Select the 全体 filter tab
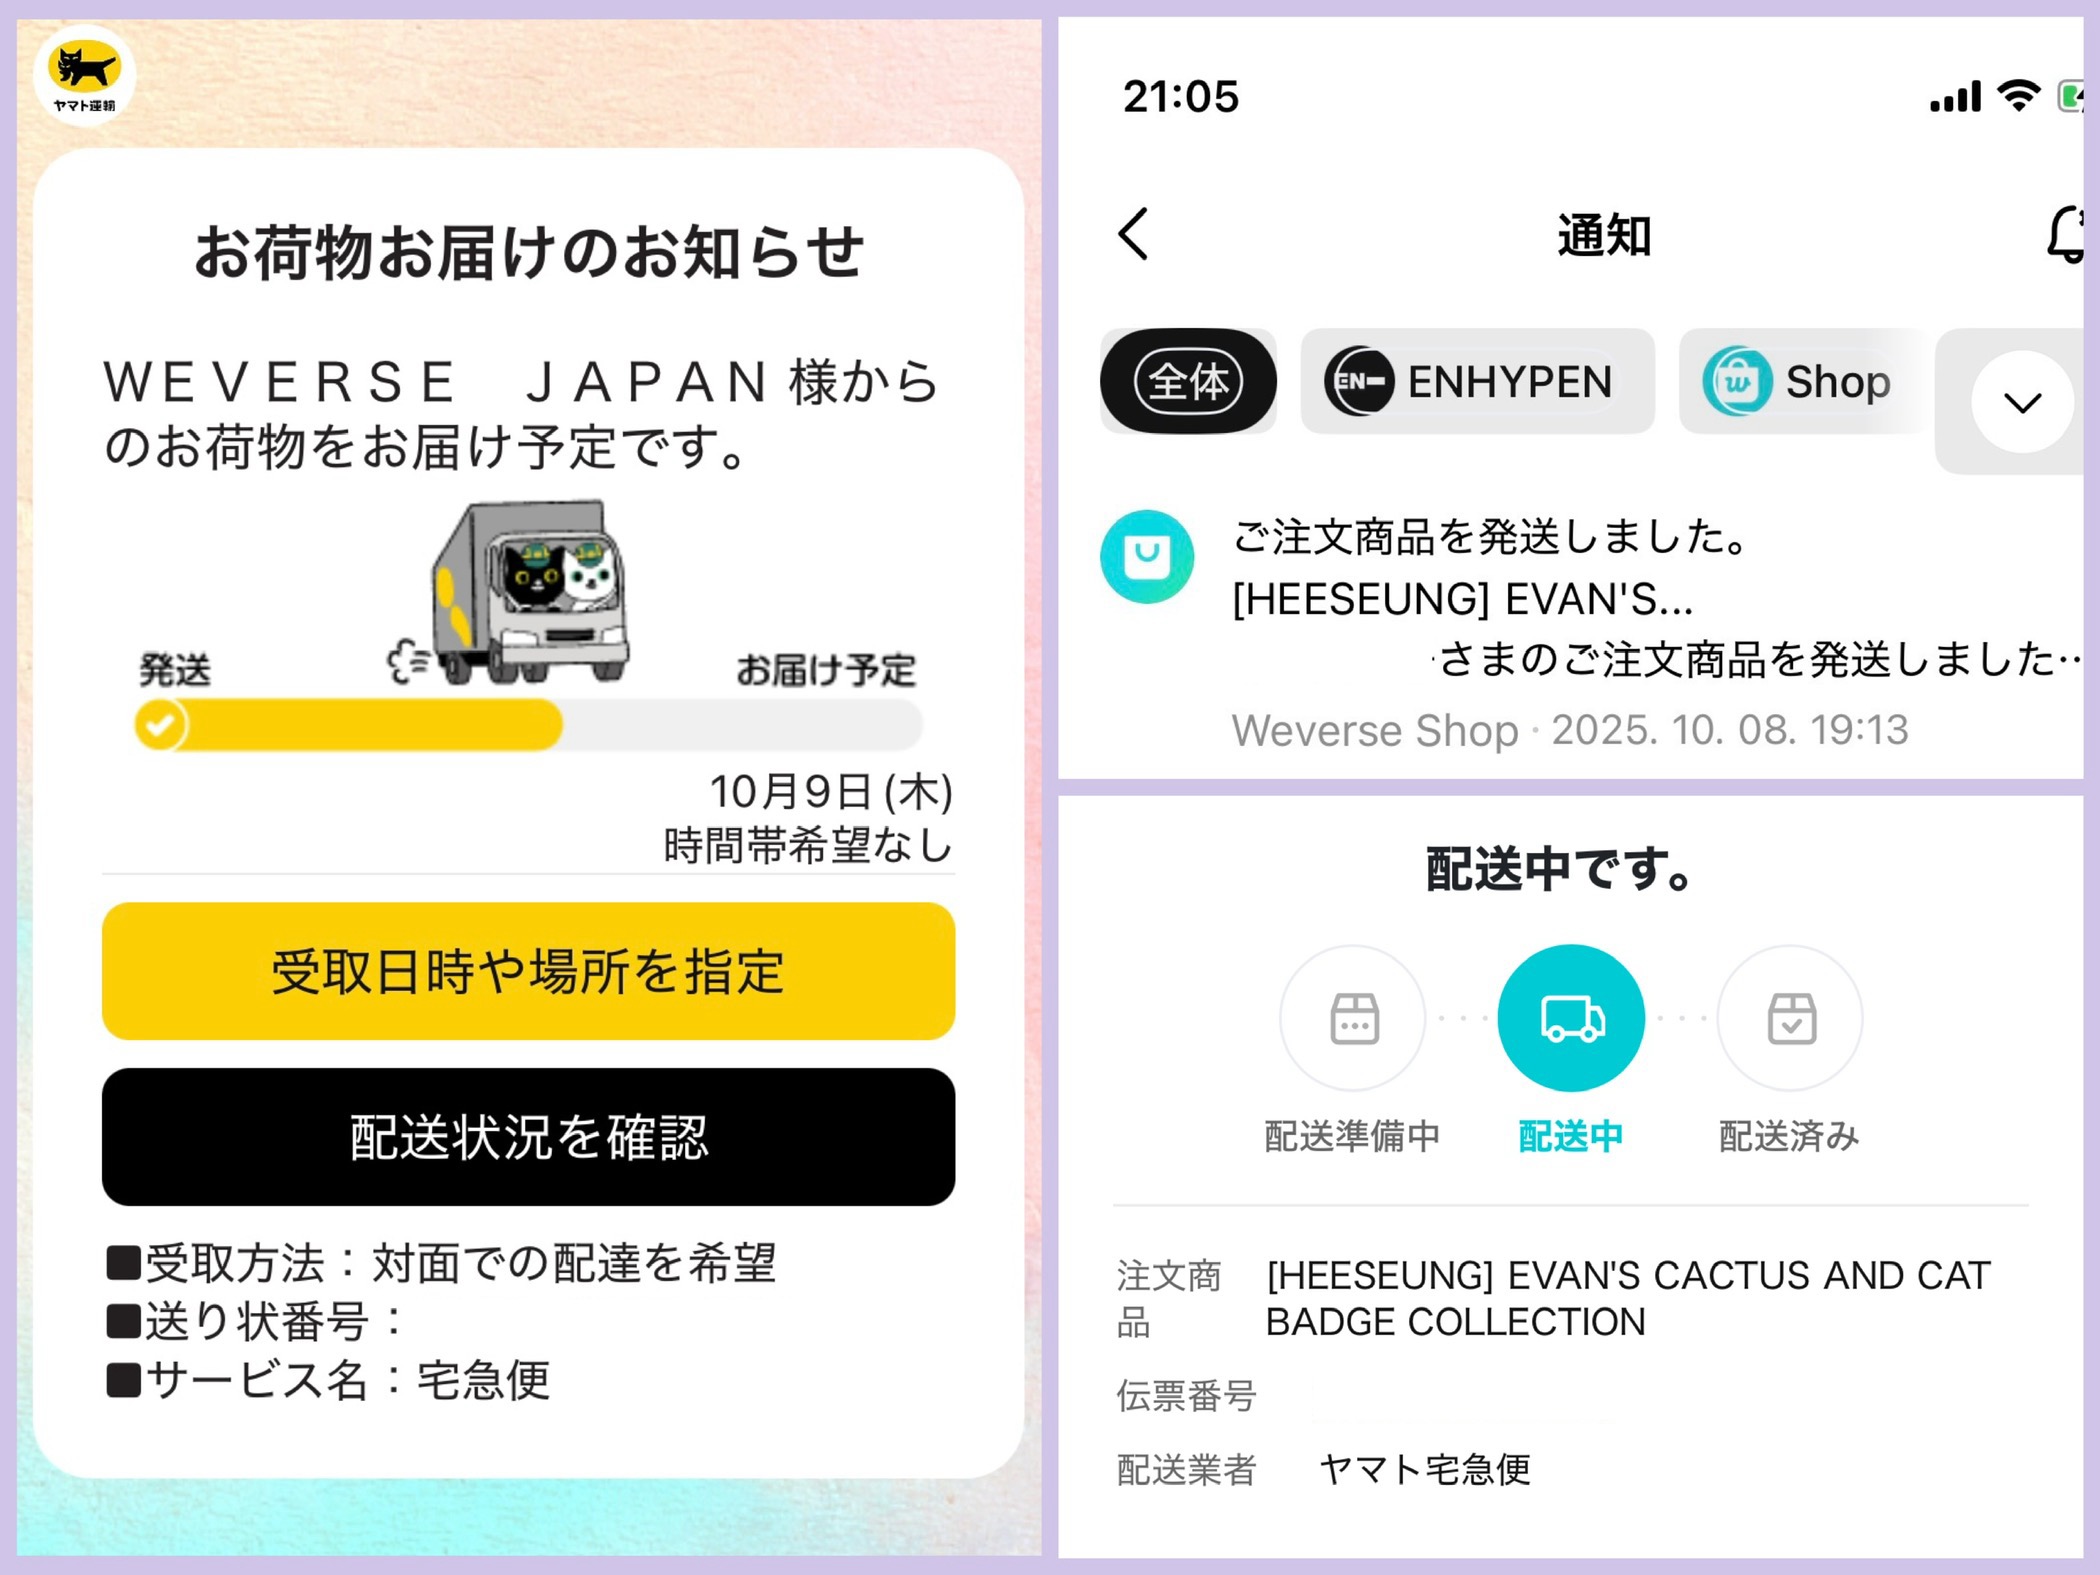Screen dimensions: 2100x1575 point(1188,381)
